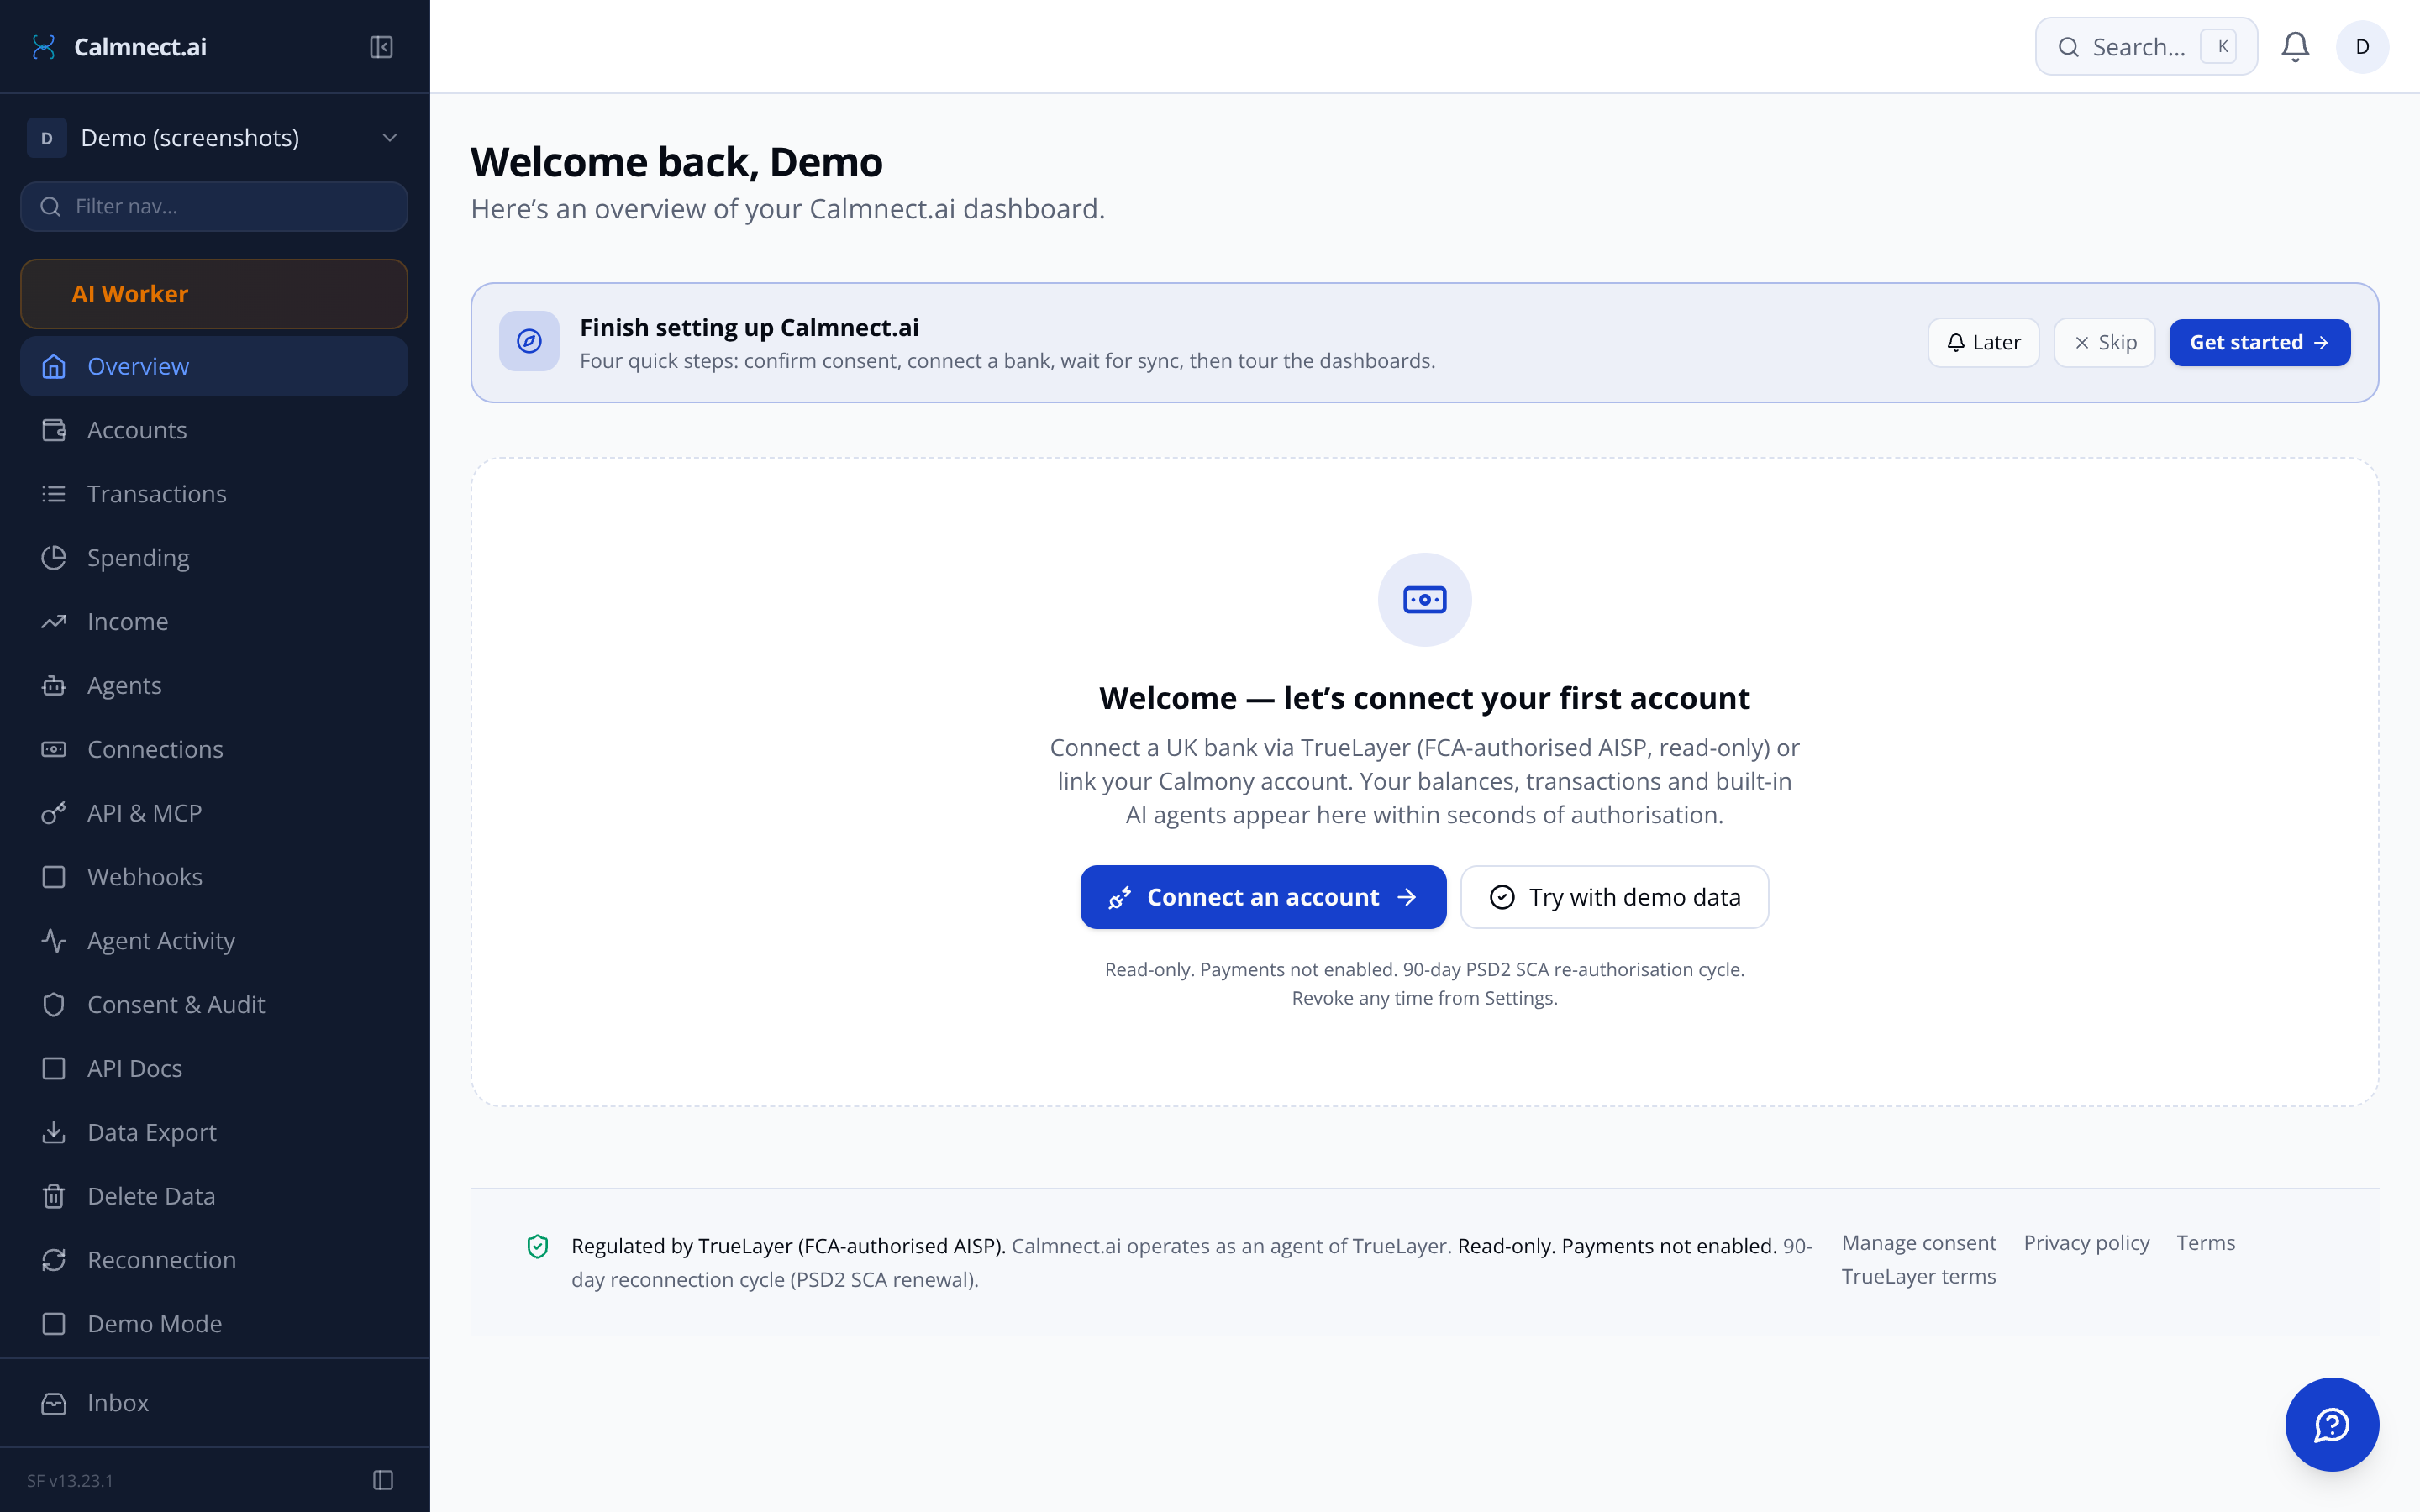The height and width of the screenshot is (1512, 2420).
Task: Click the Spending pie chart icon
Action: 54,558
